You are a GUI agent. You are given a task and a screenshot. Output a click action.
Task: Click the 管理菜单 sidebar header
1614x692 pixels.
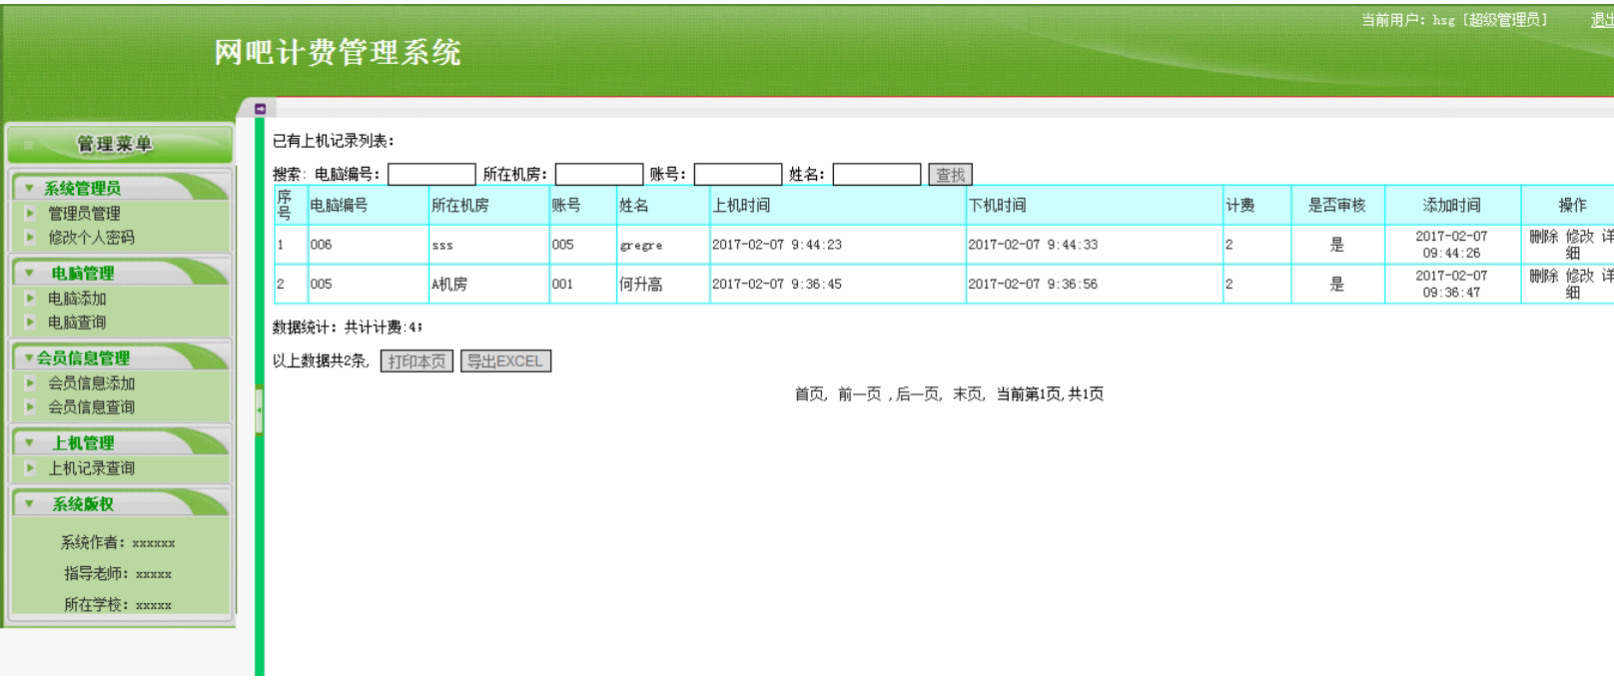click(x=119, y=144)
